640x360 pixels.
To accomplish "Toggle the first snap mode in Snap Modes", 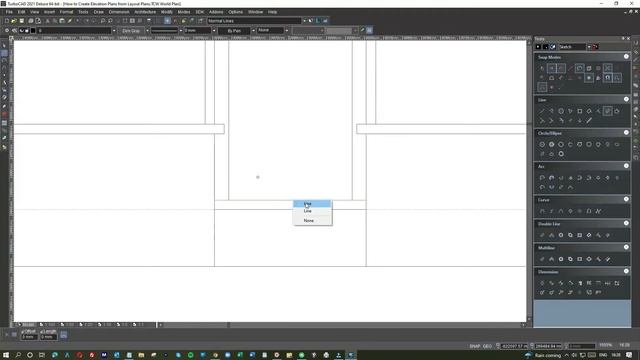I will [x=542, y=69].
